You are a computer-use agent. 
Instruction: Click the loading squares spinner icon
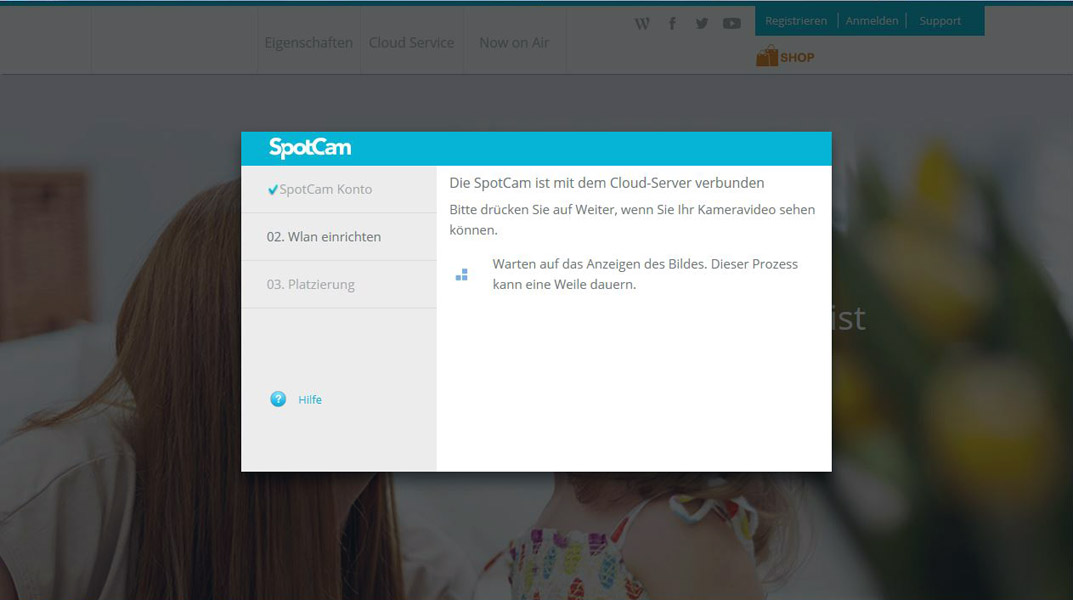pyautogui.click(x=462, y=274)
